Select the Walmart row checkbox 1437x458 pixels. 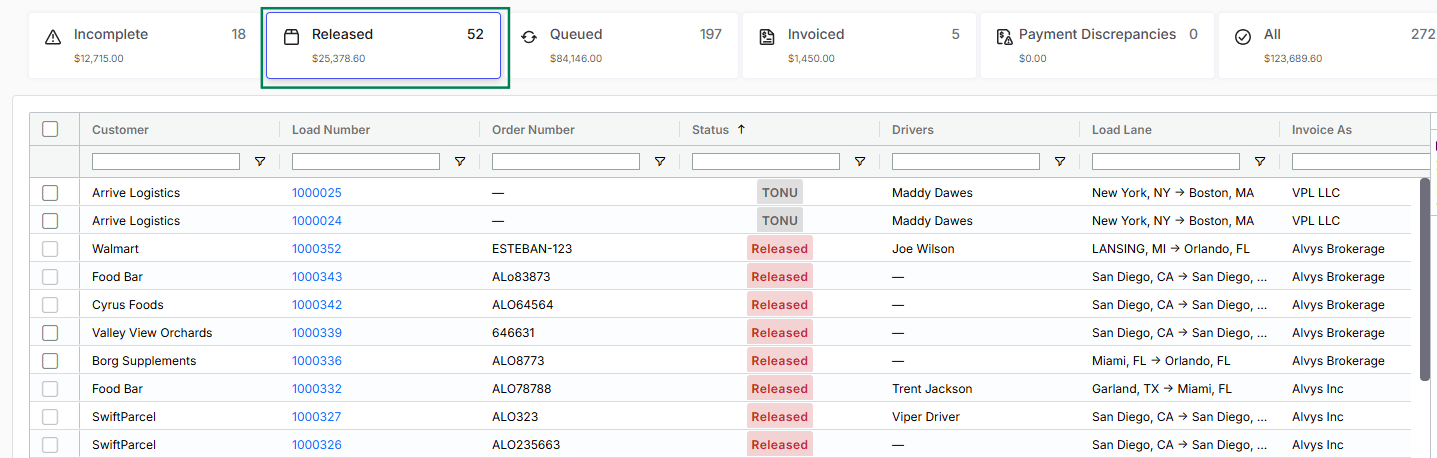(x=50, y=249)
